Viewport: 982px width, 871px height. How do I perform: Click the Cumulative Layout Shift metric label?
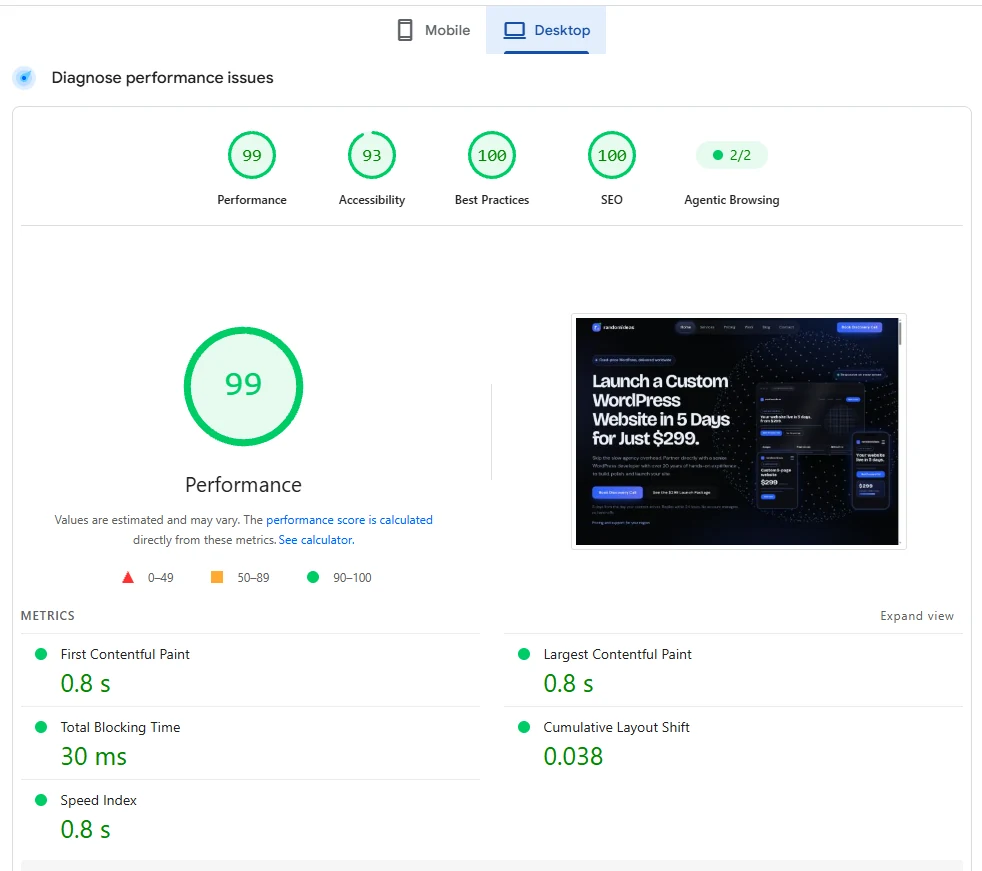point(616,728)
